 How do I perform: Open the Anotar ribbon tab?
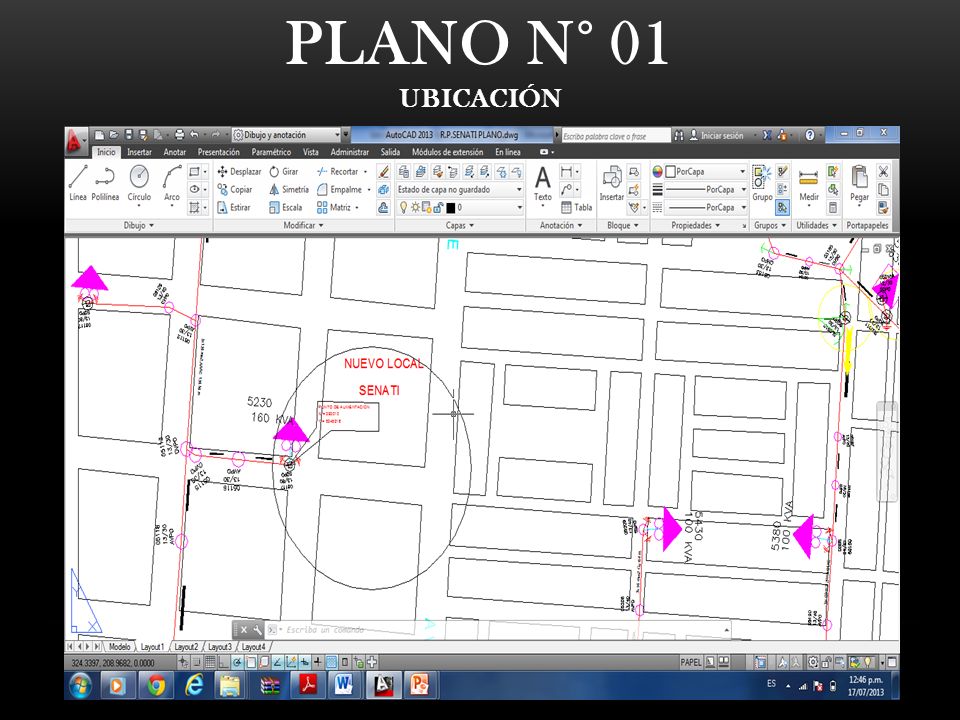(x=174, y=152)
